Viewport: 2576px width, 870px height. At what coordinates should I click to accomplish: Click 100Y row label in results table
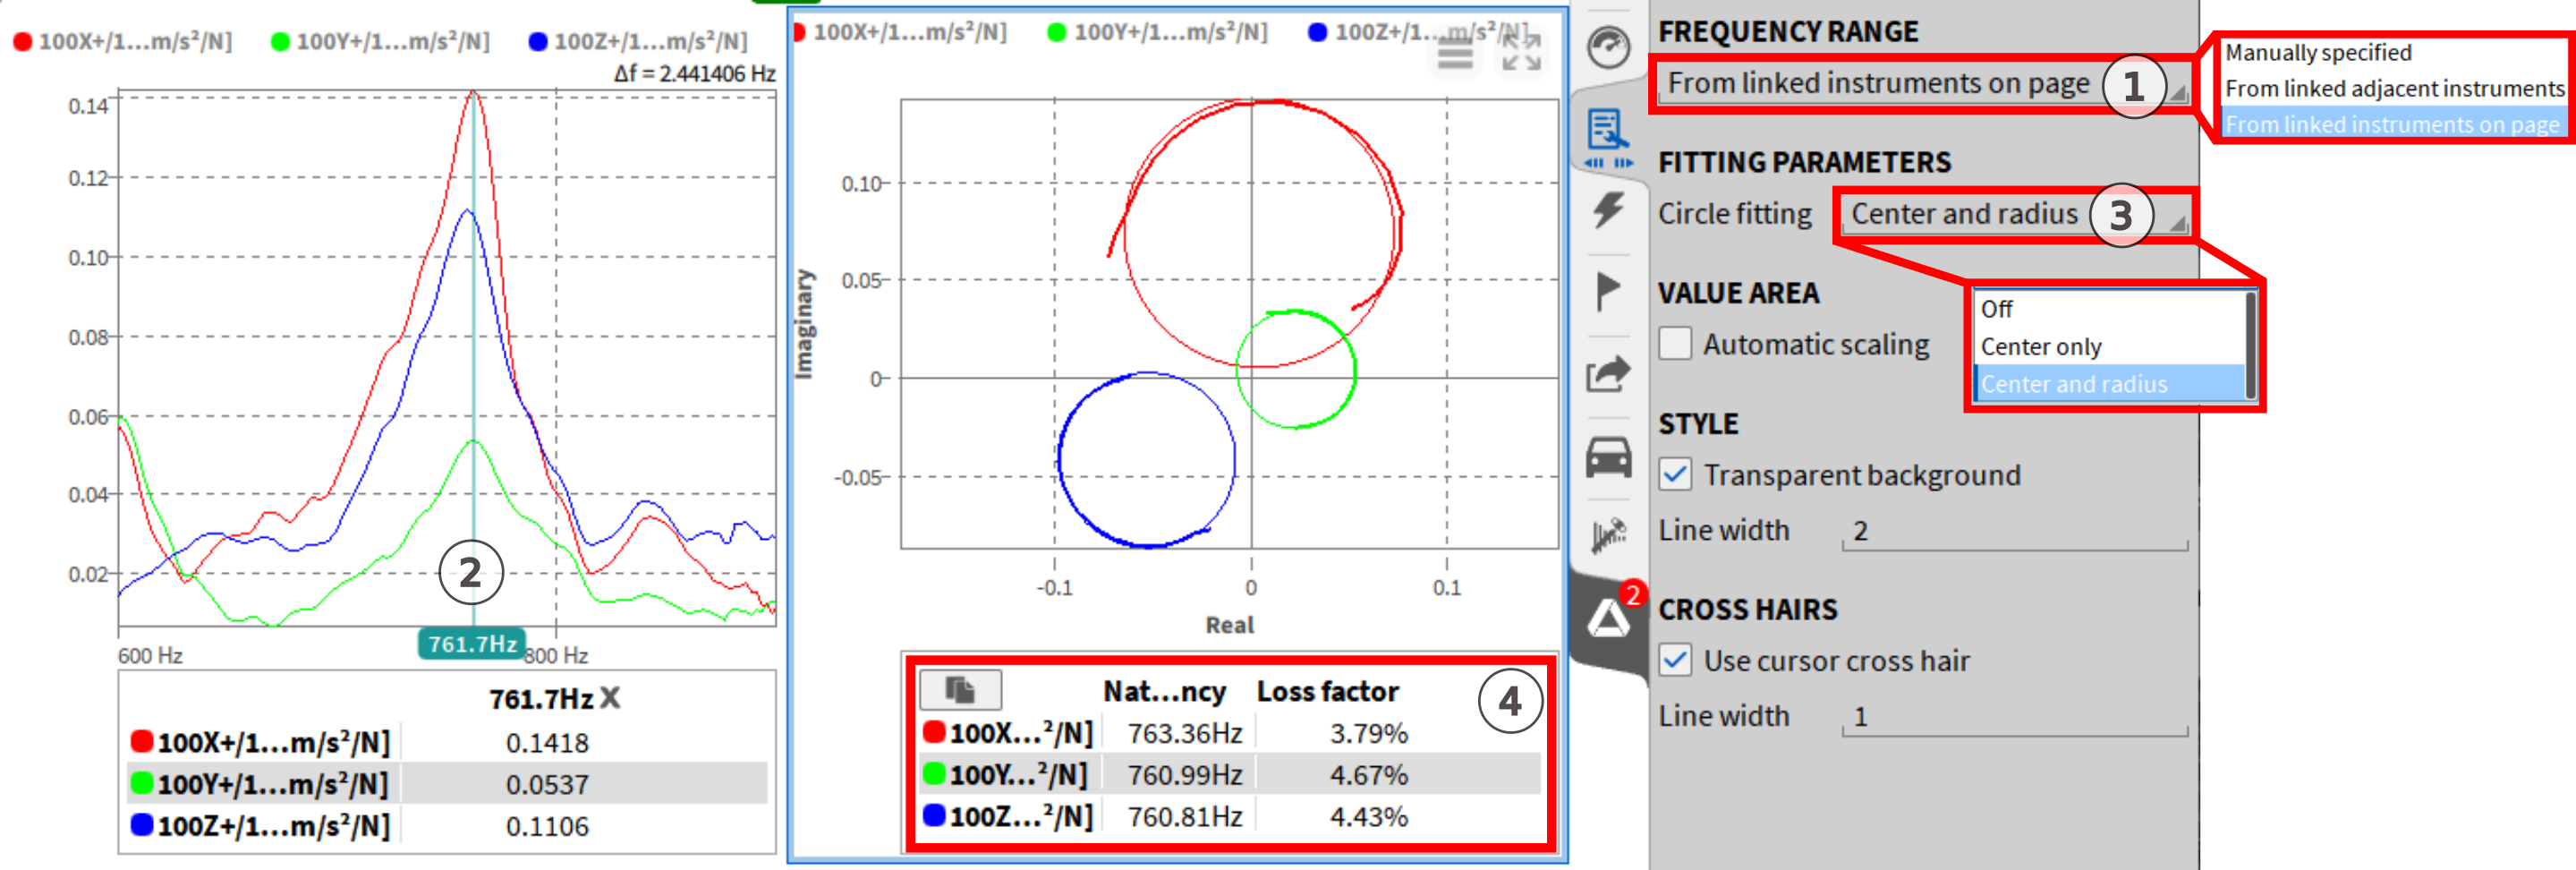1020,775
